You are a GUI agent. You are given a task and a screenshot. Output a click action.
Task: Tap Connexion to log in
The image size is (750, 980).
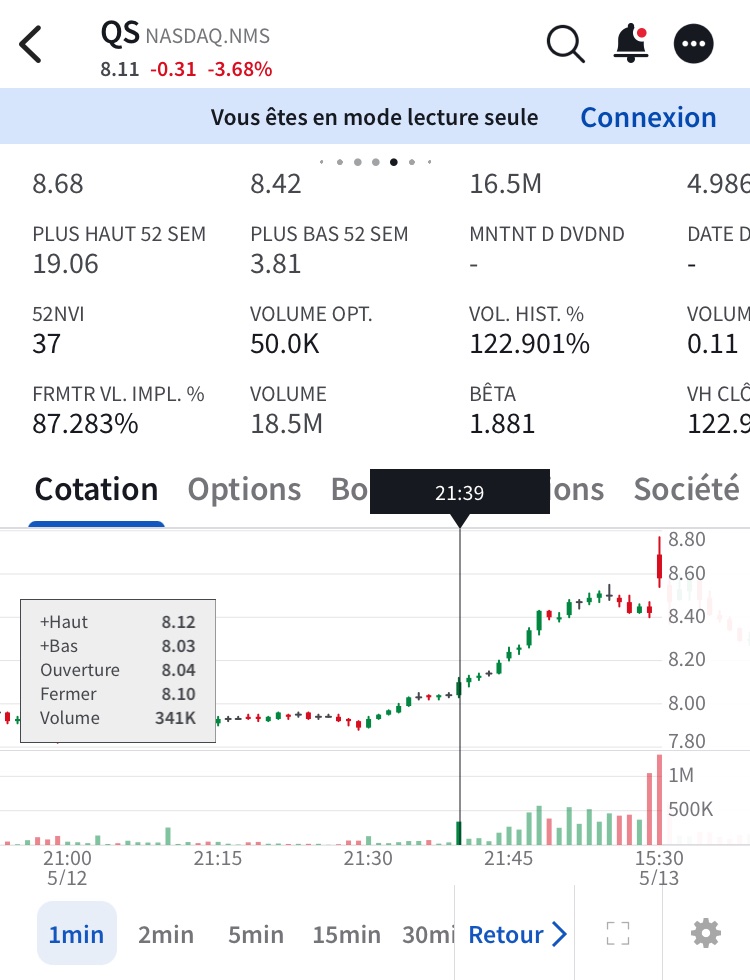[648, 118]
